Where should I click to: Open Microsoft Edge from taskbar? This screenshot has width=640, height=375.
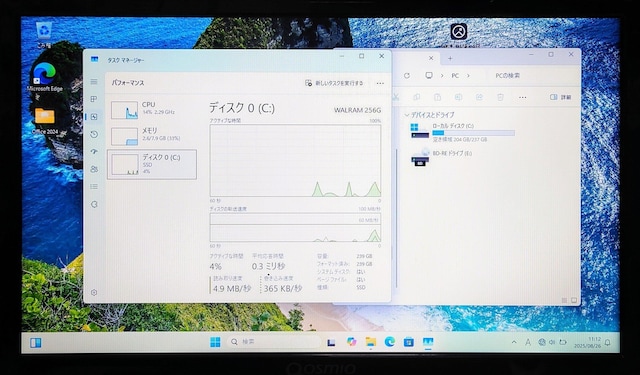[390, 342]
